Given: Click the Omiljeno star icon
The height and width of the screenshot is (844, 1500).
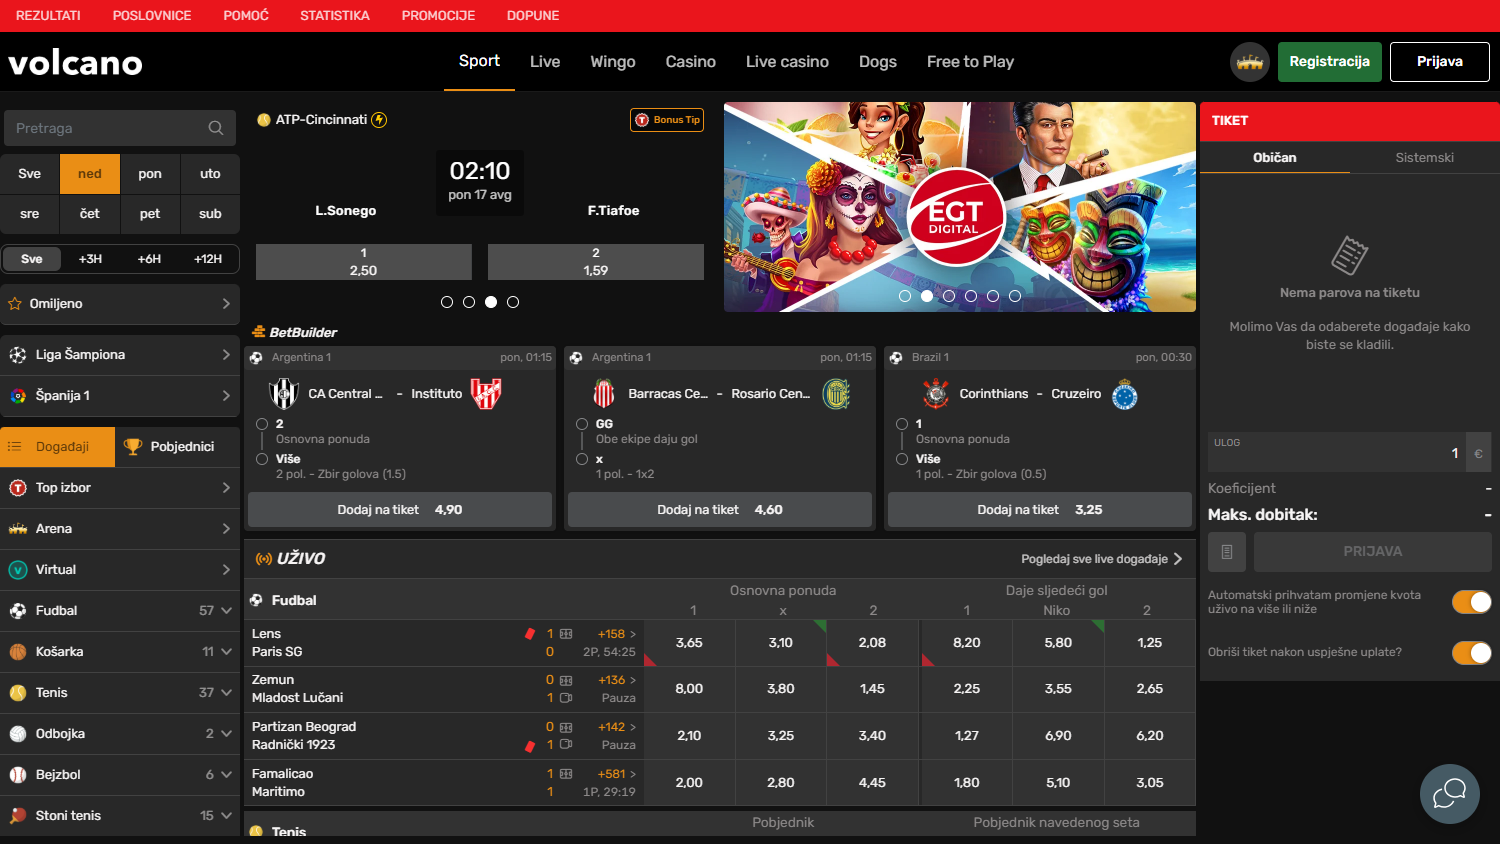Looking at the screenshot, I should click(x=15, y=303).
